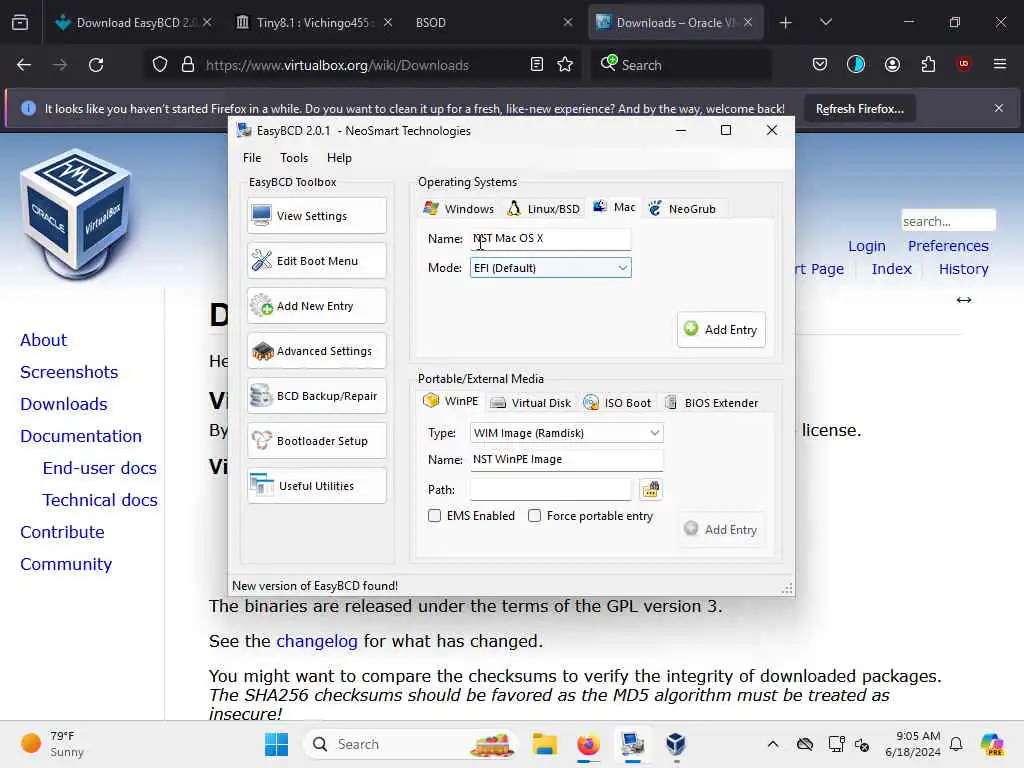Click the Name field containing NST WinPE Image
This screenshot has height=768, width=1024.
[566, 460]
